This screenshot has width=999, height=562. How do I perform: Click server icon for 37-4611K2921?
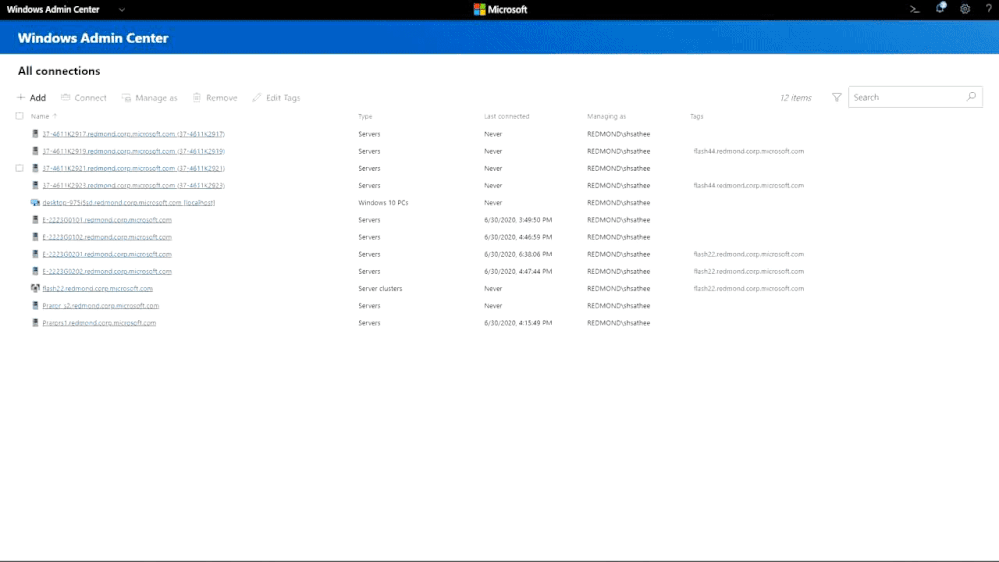pyautogui.click(x=35, y=168)
